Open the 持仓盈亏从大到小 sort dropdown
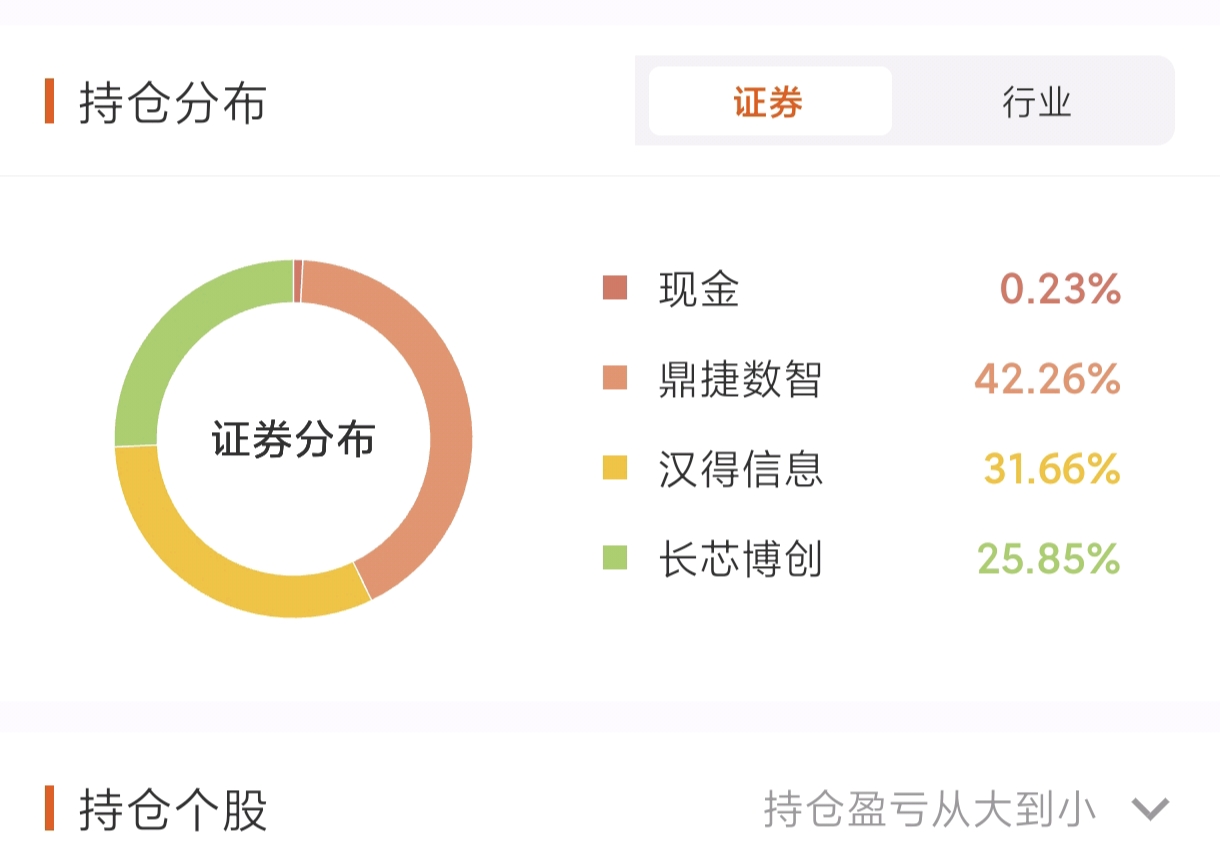The height and width of the screenshot is (853, 1220). (x=929, y=809)
